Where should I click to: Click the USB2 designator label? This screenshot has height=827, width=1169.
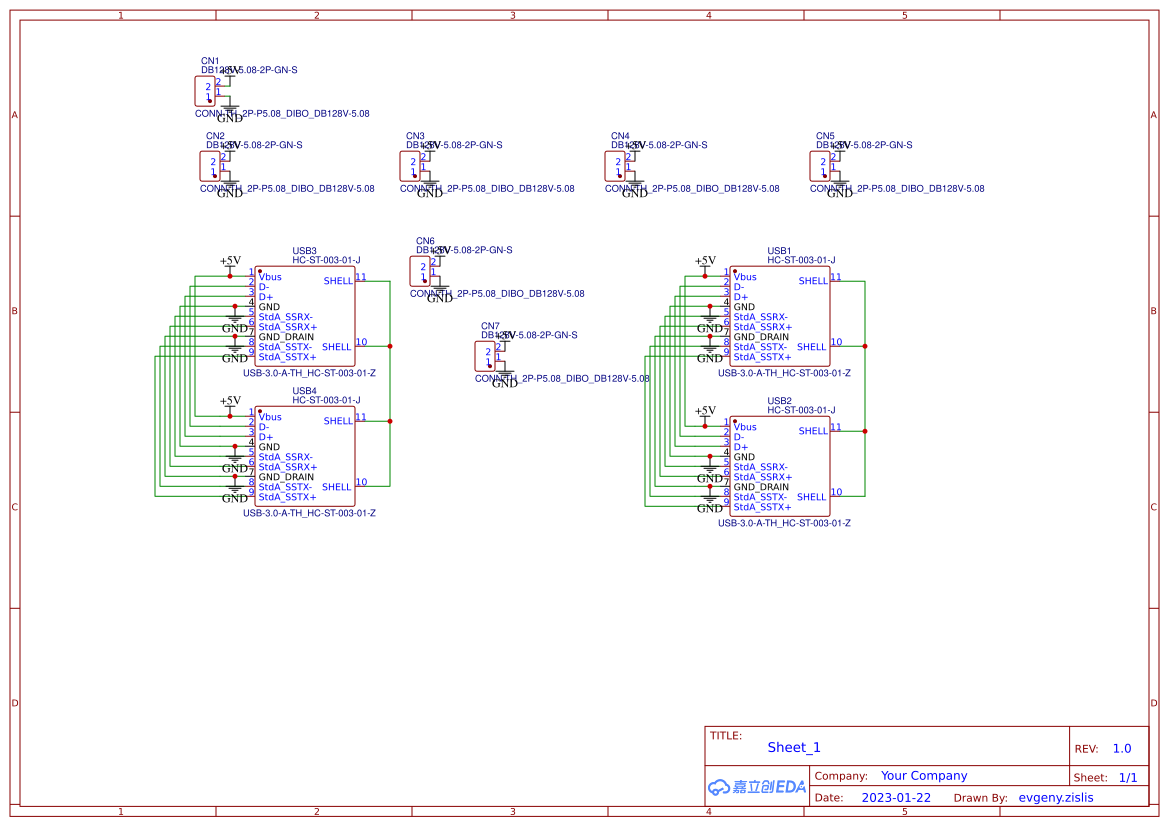(x=779, y=400)
